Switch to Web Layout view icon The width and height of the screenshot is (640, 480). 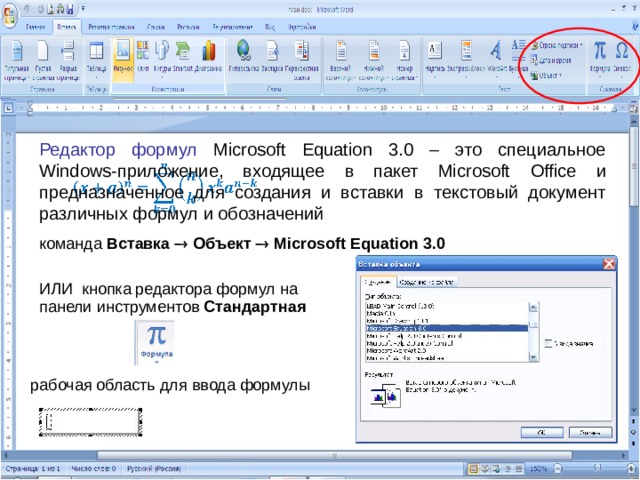pyautogui.click(x=496, y=469)
